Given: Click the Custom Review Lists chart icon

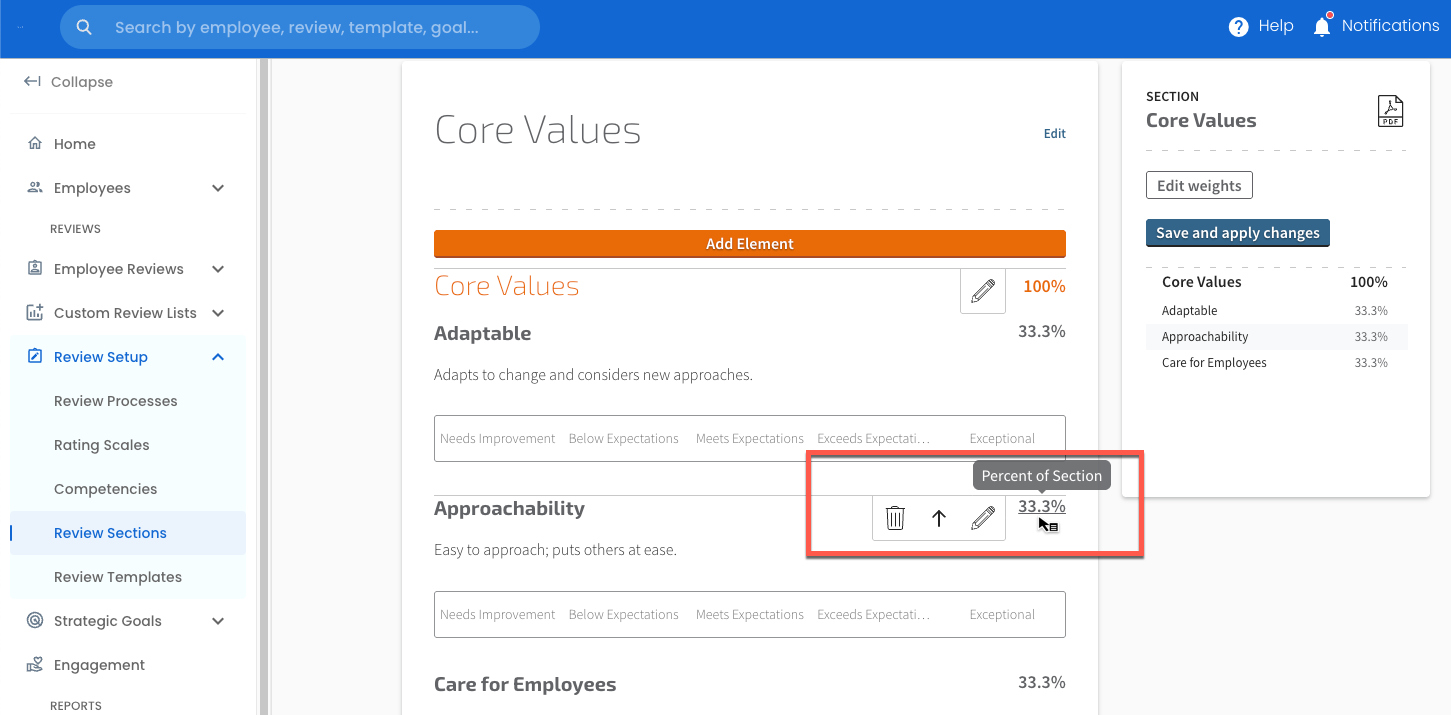Looking at the screenshot, I should click(x=35, y=313).
